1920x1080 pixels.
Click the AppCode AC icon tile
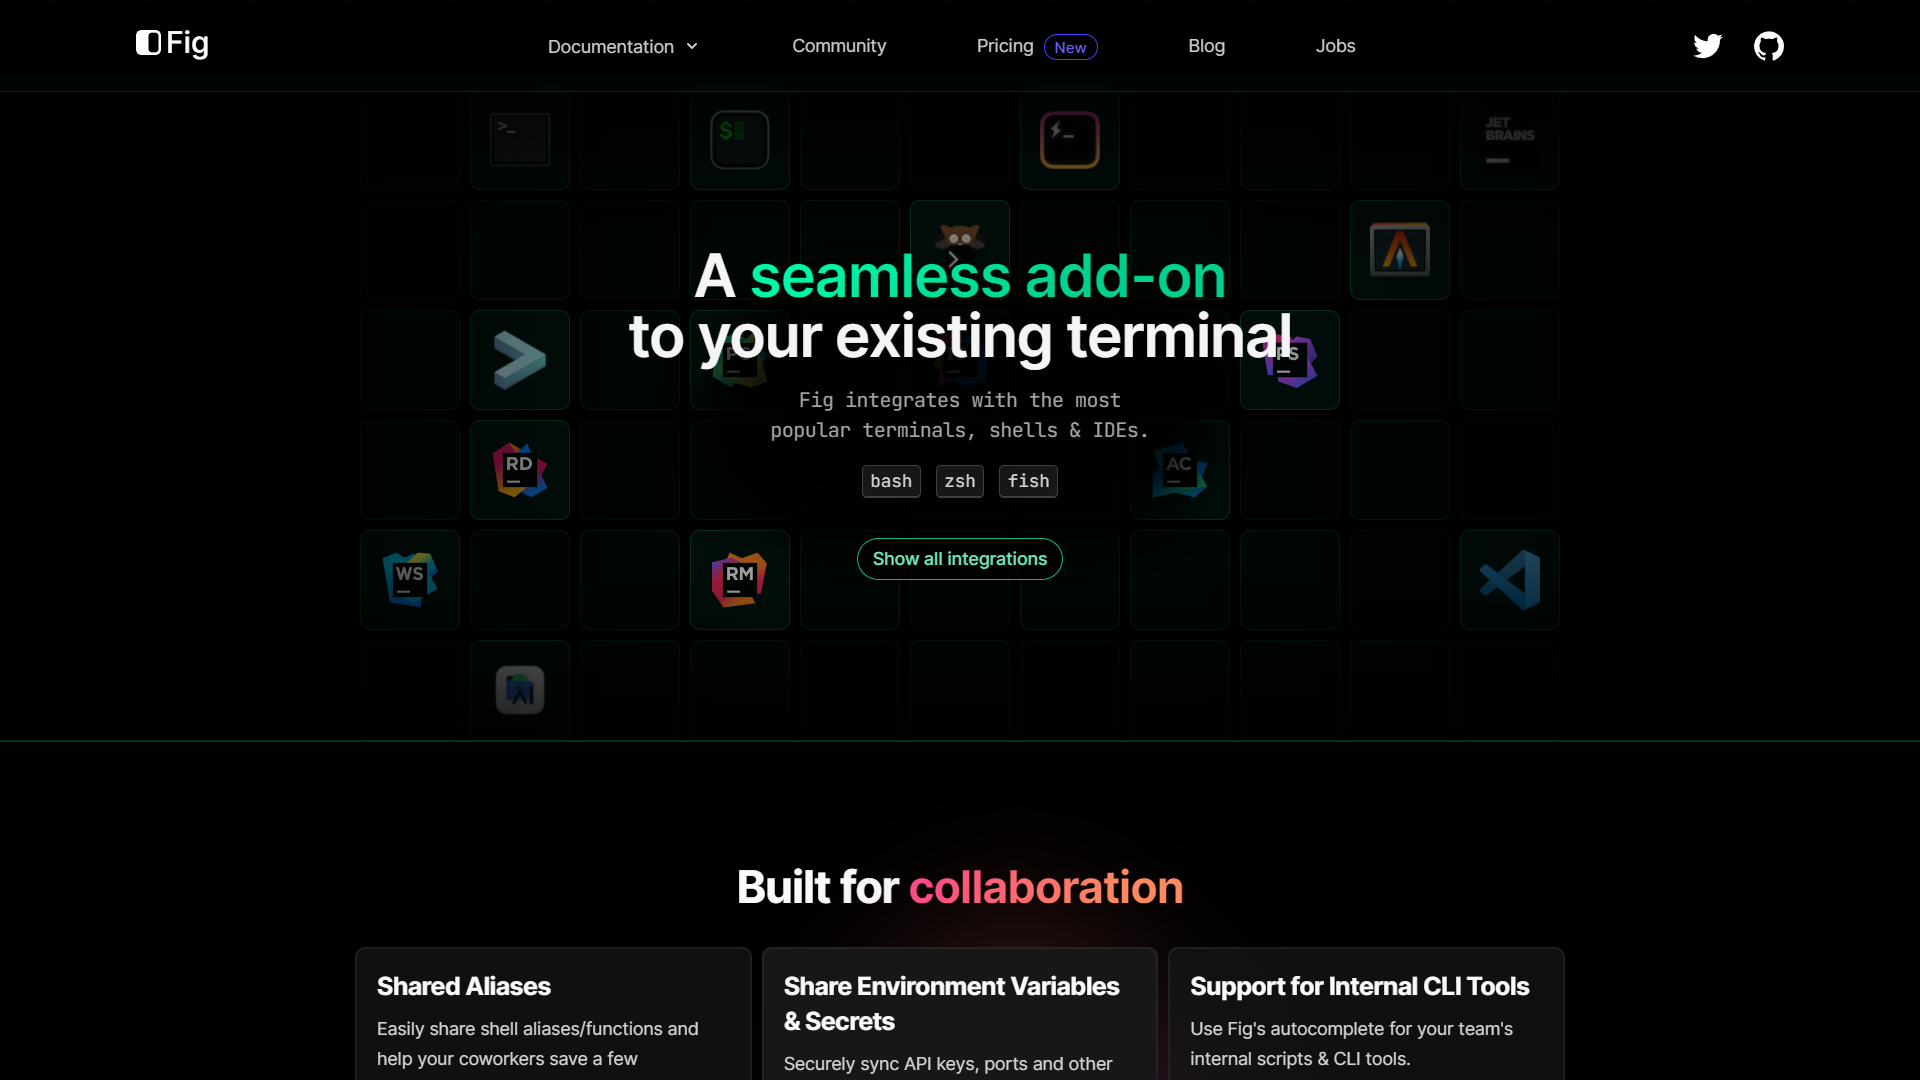click(1180, 470)
